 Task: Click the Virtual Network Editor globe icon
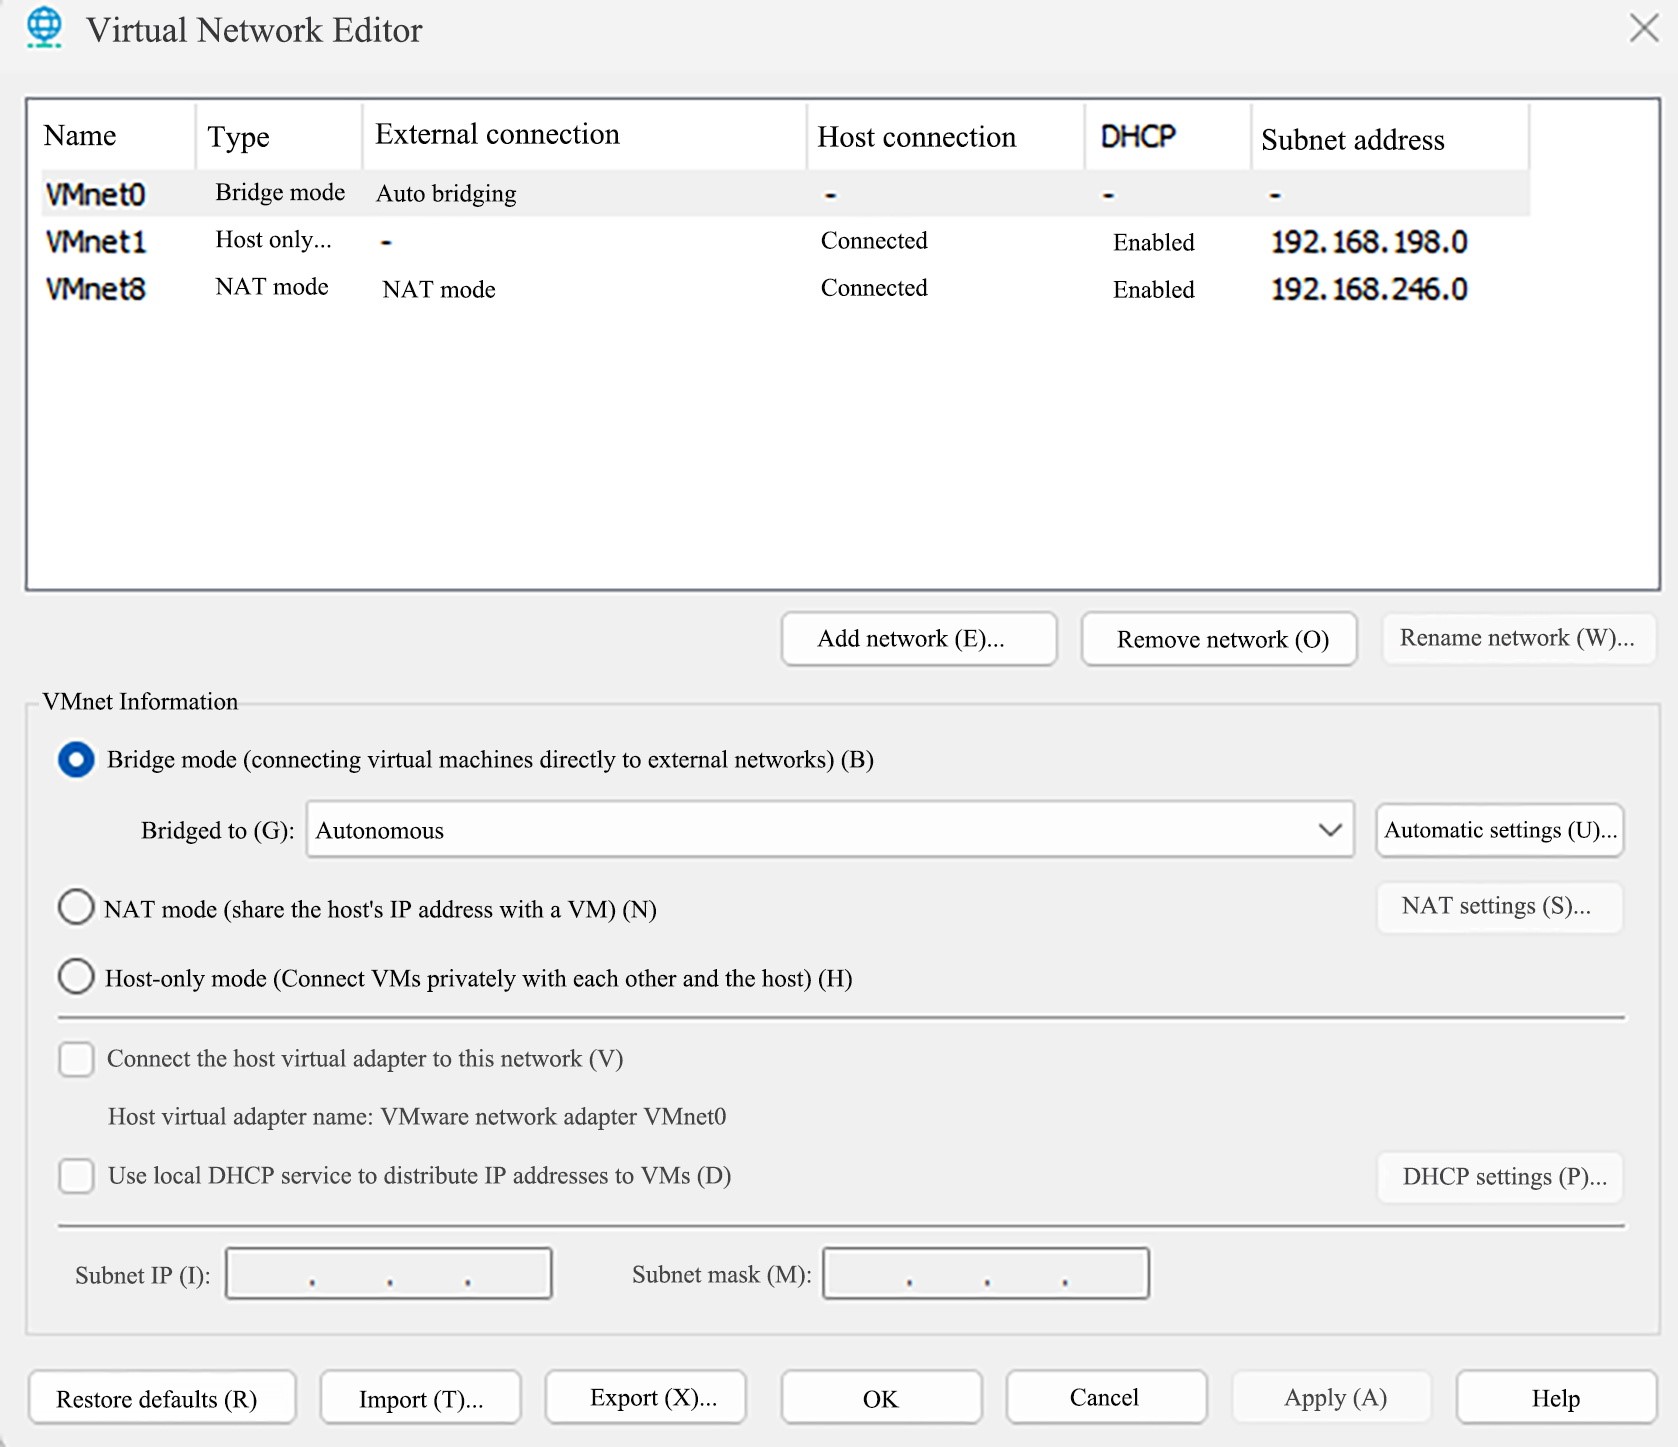click(44, 28)
